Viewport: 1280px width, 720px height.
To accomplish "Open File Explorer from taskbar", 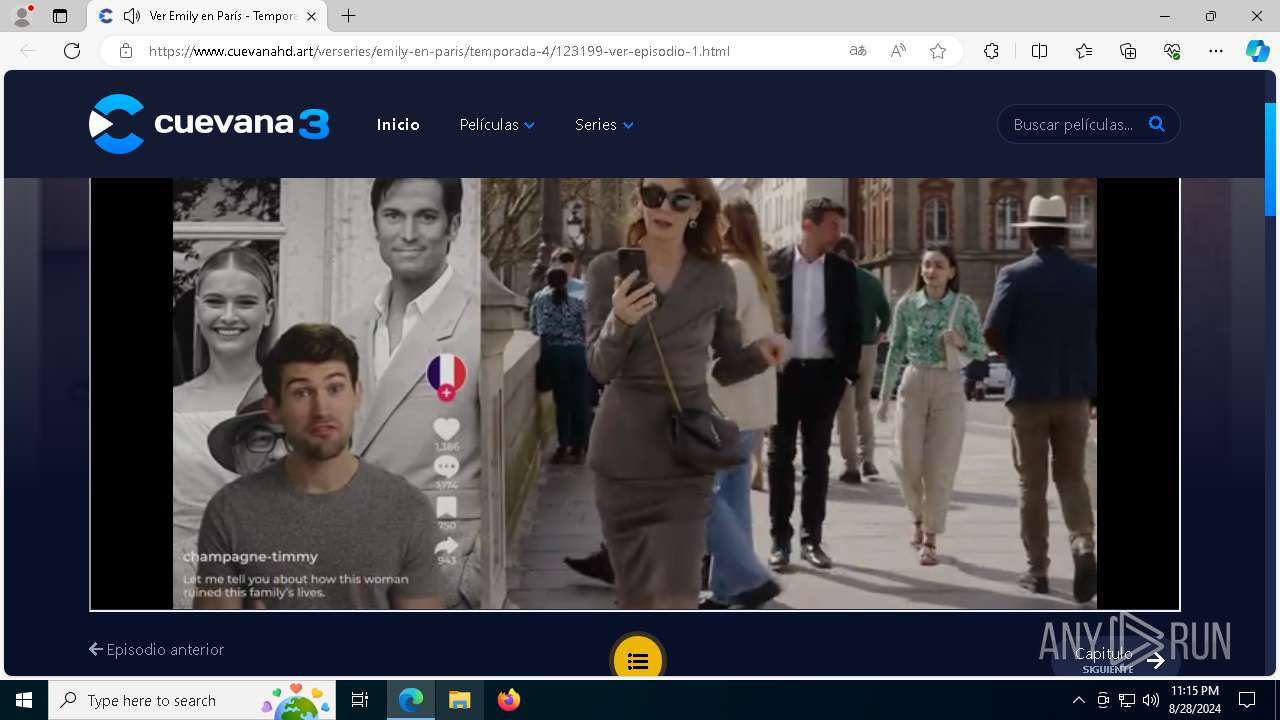I will [x=459, y=700].
